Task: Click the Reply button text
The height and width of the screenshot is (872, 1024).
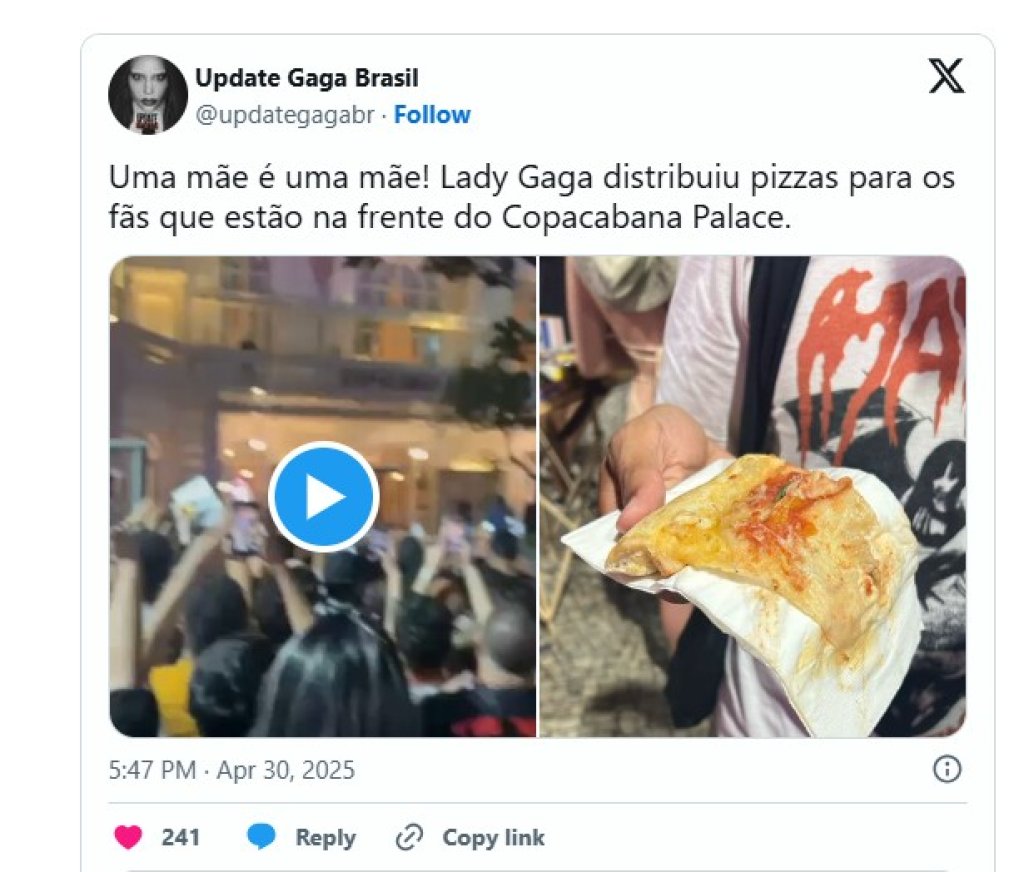Action: tap(325, 837)
